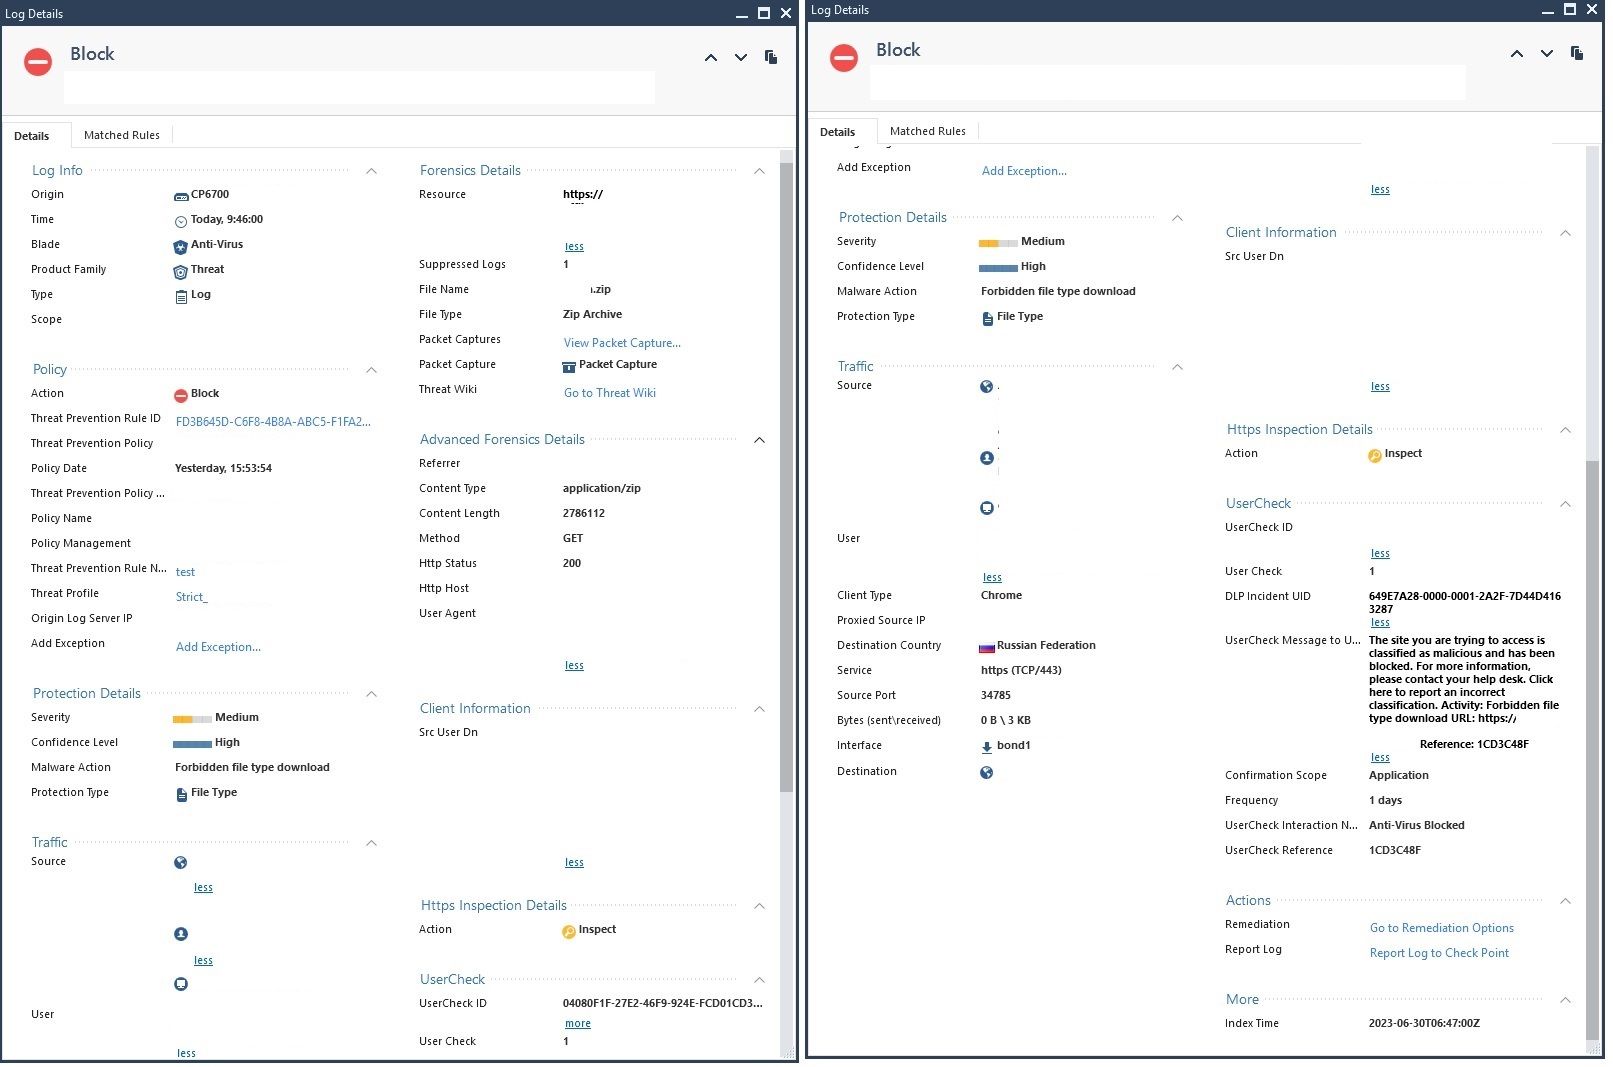1613x1067 pixels.
Task: Collapse the Actions section
Action: point(1566,901)
